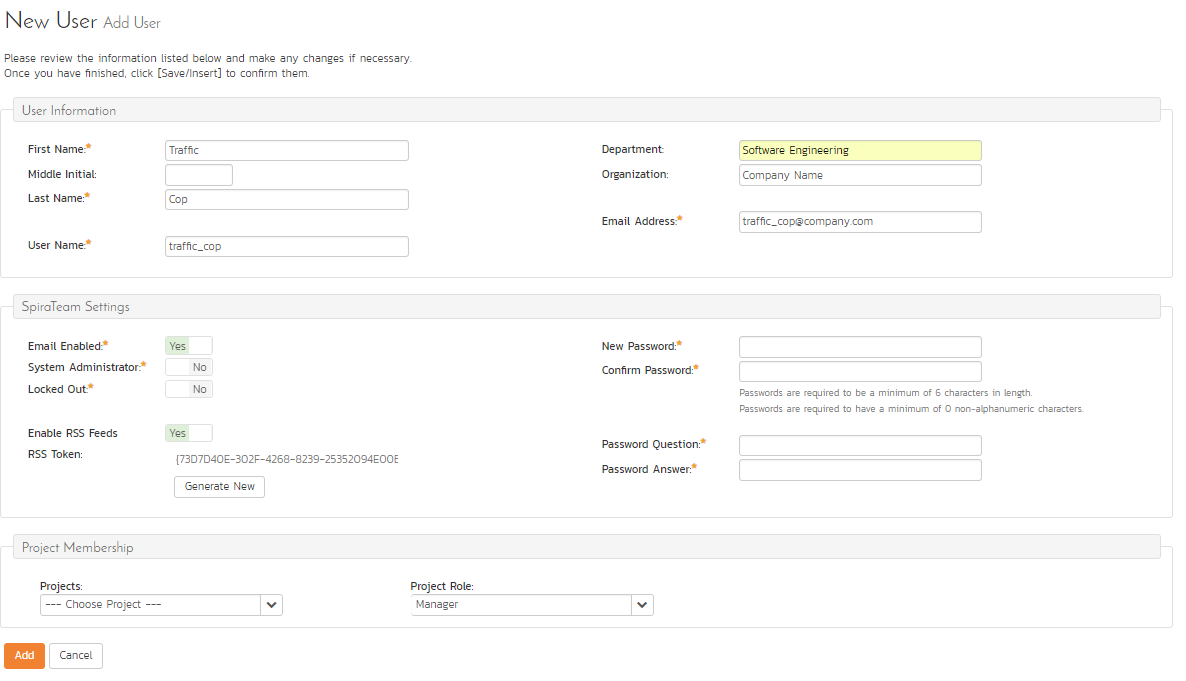Image resolution: width=1186 pixels, height=681 pixels.
Task: Click the Email Address field
Action: 859,222
